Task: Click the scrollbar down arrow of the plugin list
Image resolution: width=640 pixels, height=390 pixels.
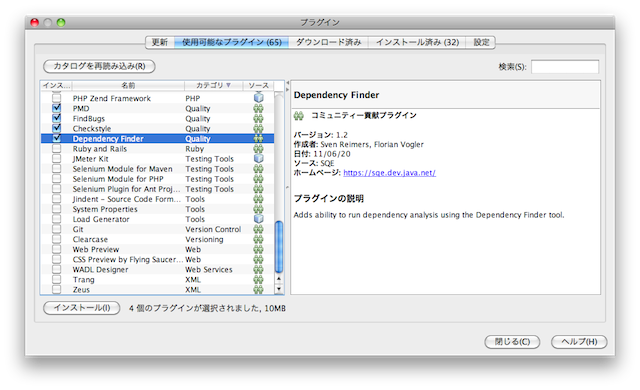Action: click(279, 289)
